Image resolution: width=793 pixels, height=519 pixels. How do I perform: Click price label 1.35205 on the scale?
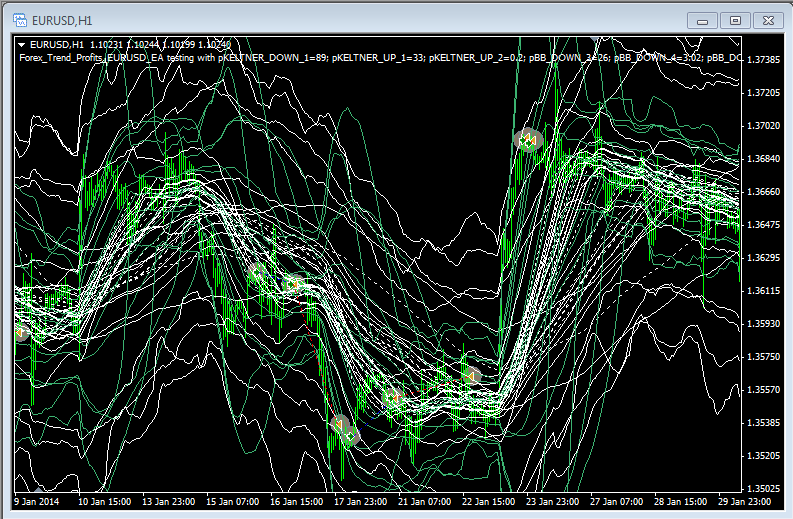click(x=763, y=456)
